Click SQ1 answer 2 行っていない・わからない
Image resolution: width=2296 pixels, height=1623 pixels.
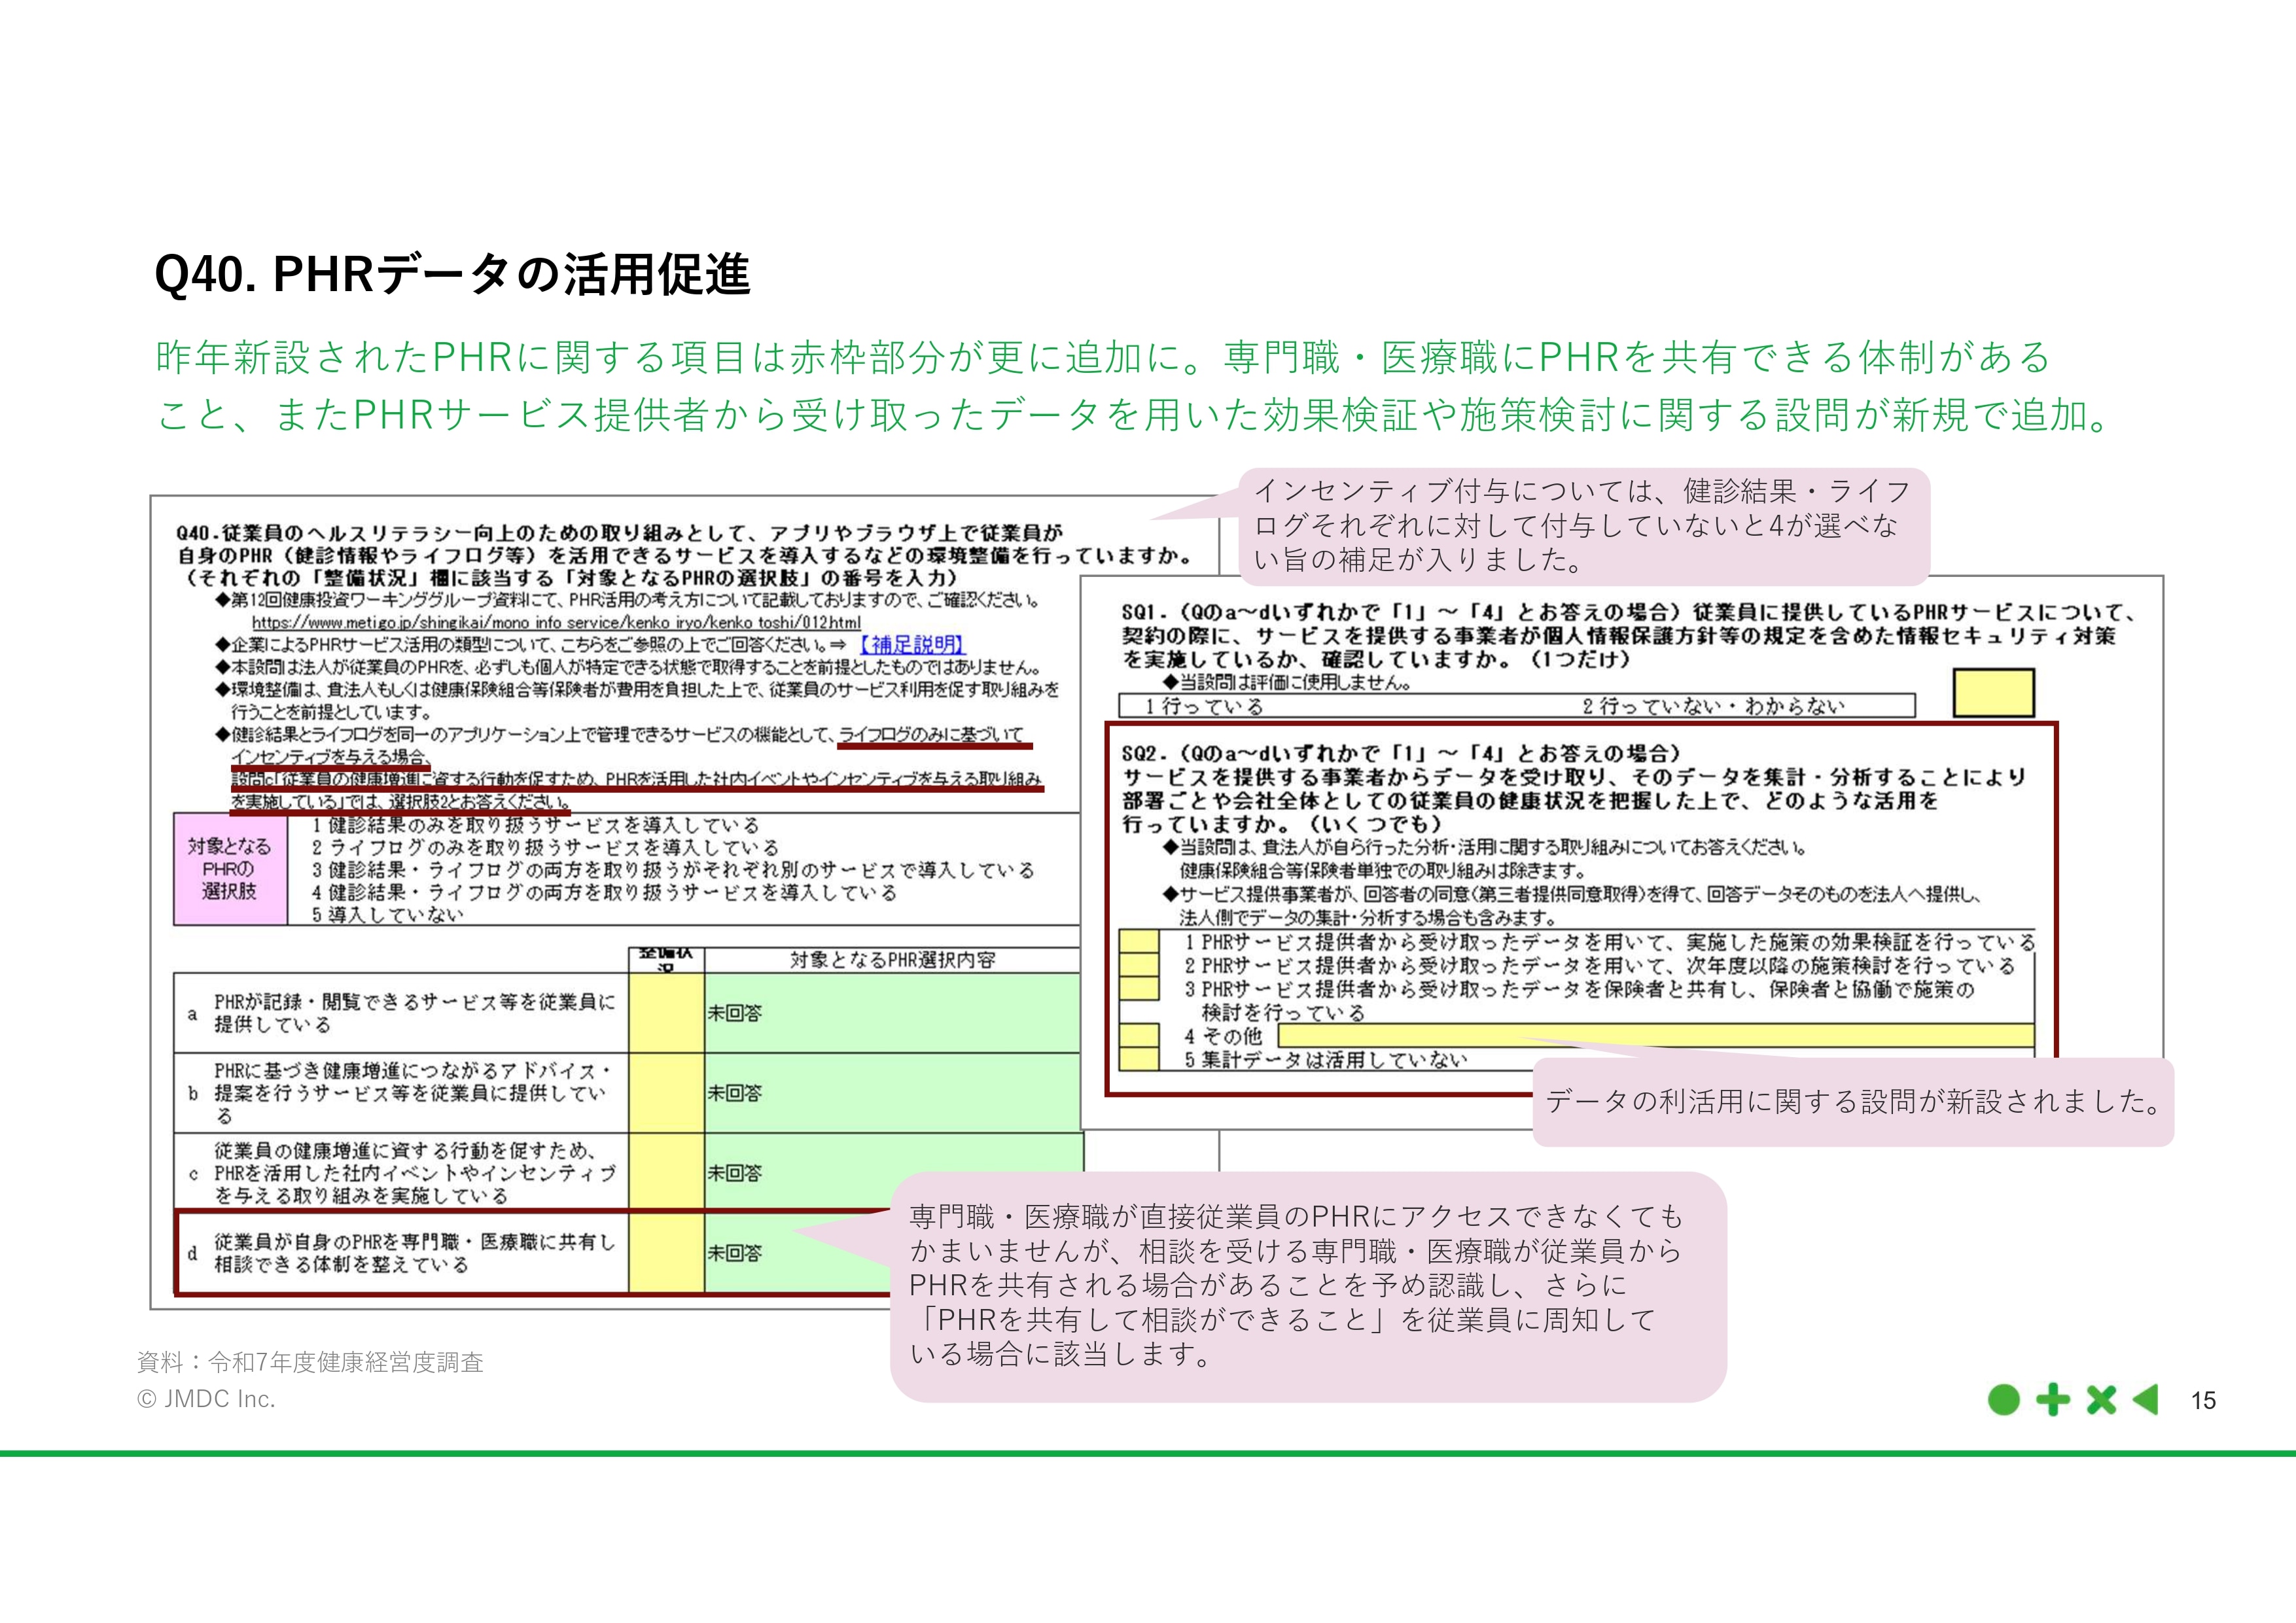[x=1713, y=706]
